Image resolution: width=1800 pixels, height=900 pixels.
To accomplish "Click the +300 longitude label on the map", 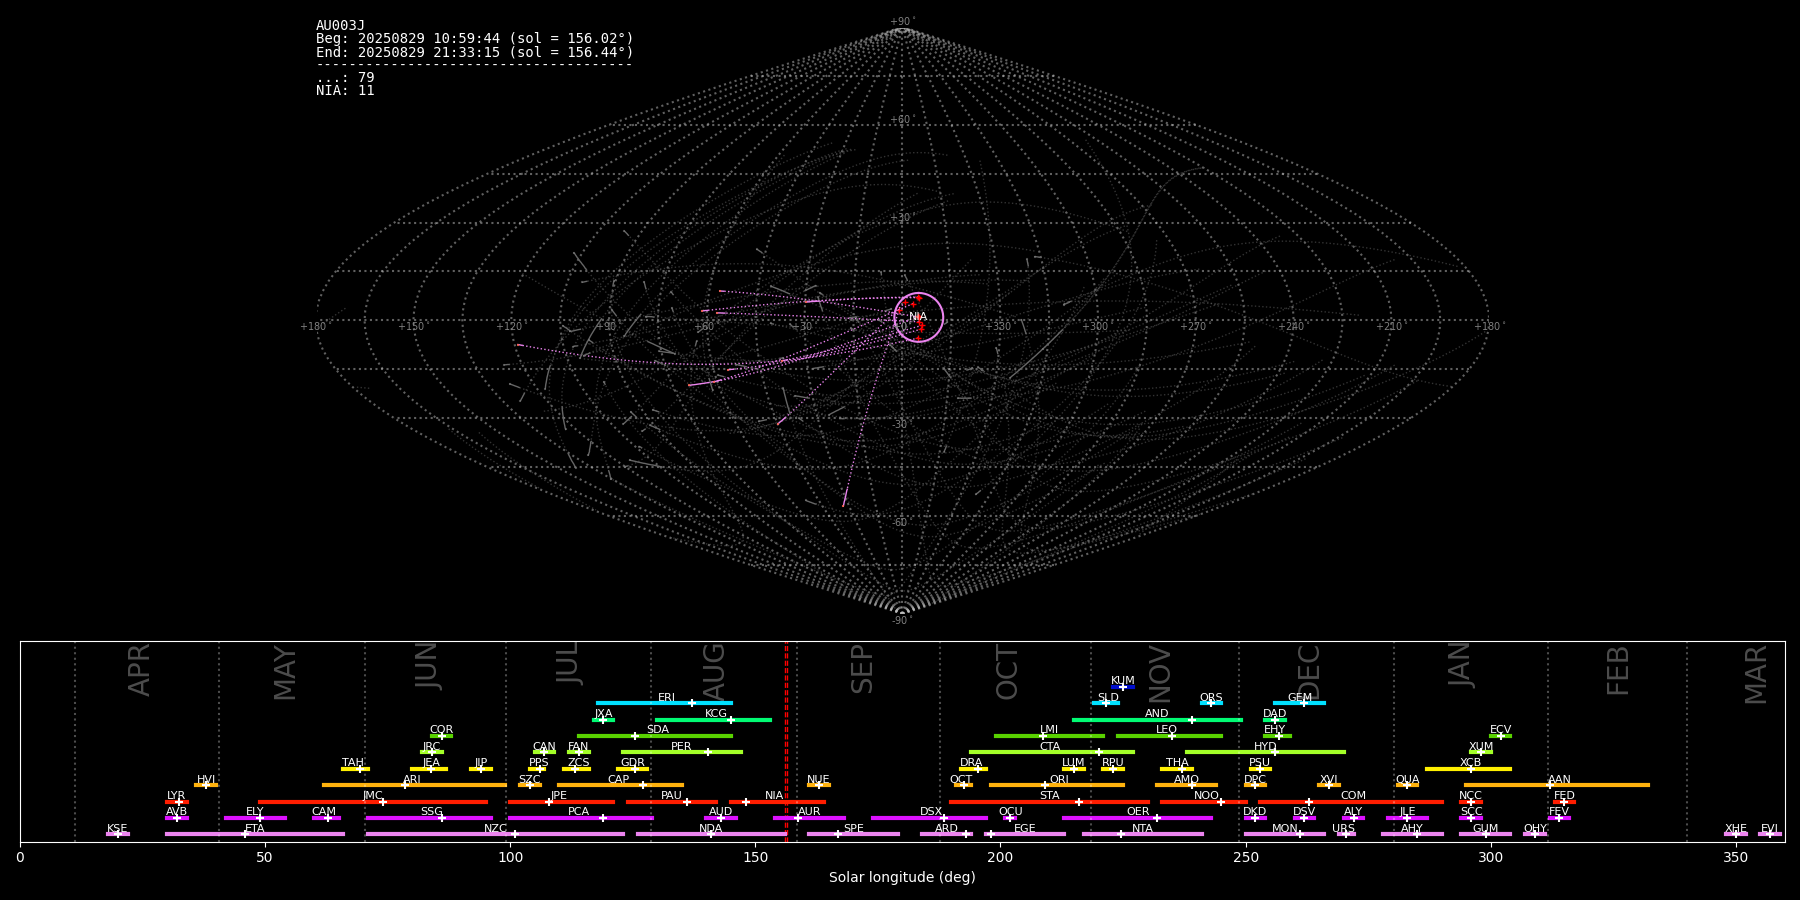I will tap(1095, 326).
